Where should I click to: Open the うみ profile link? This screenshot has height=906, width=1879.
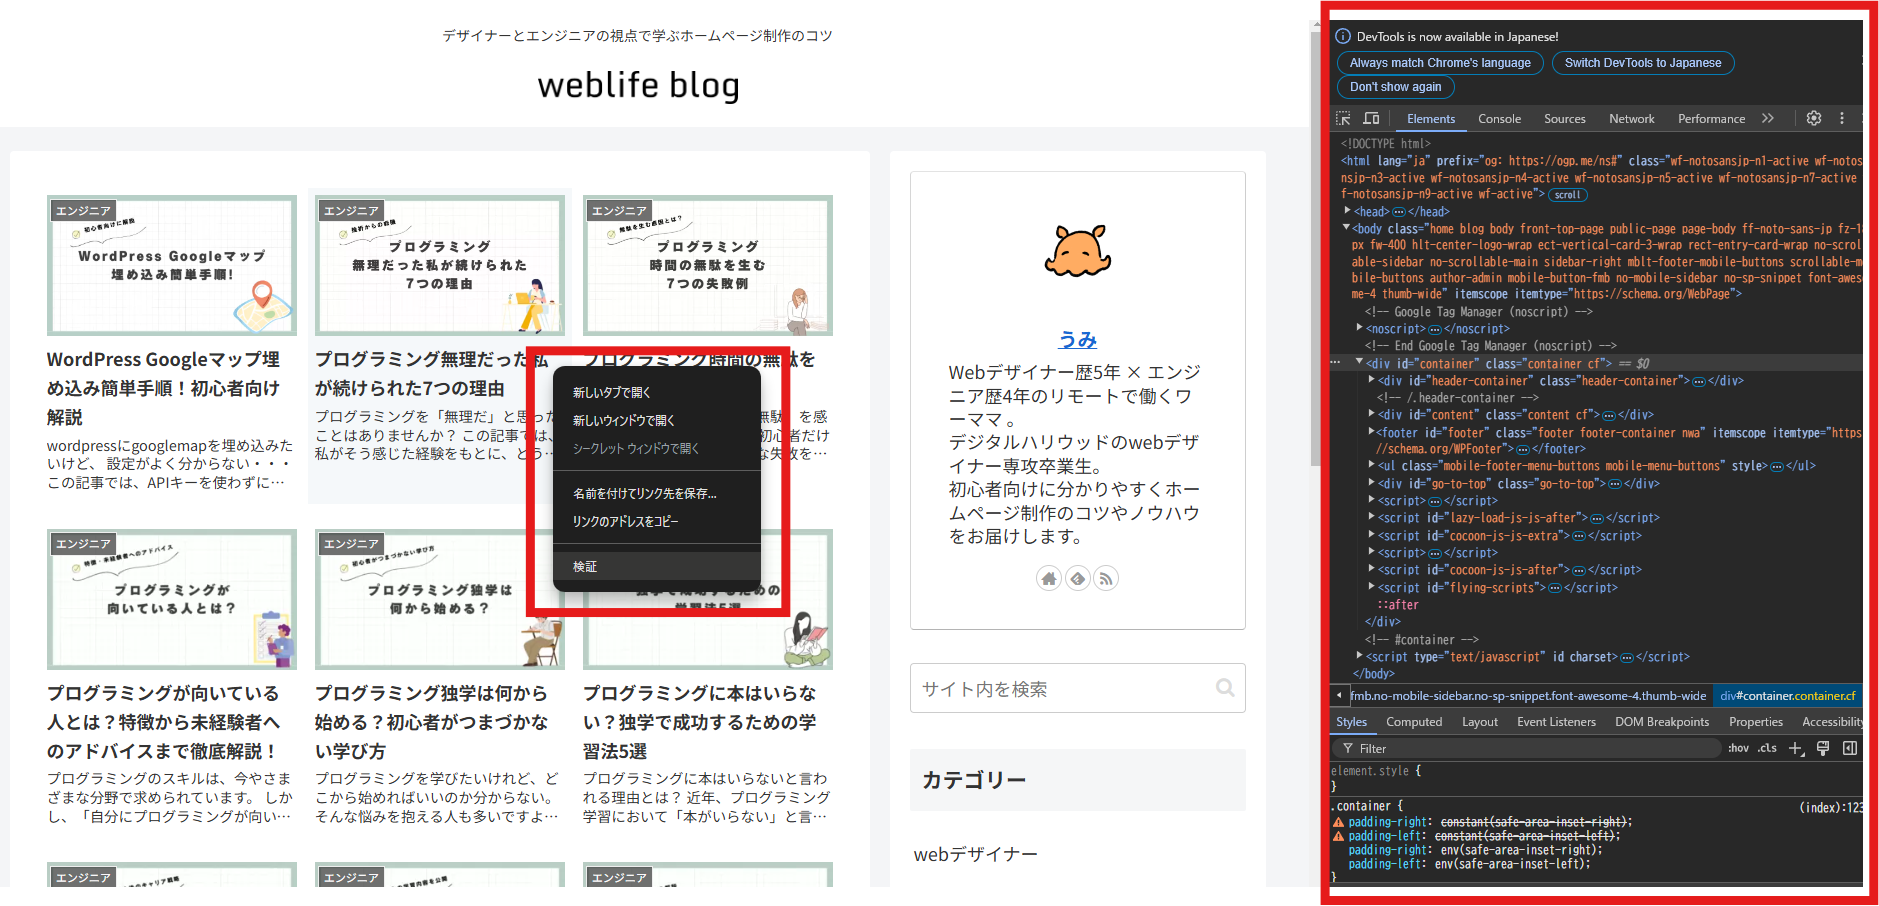coord(1077,339)
